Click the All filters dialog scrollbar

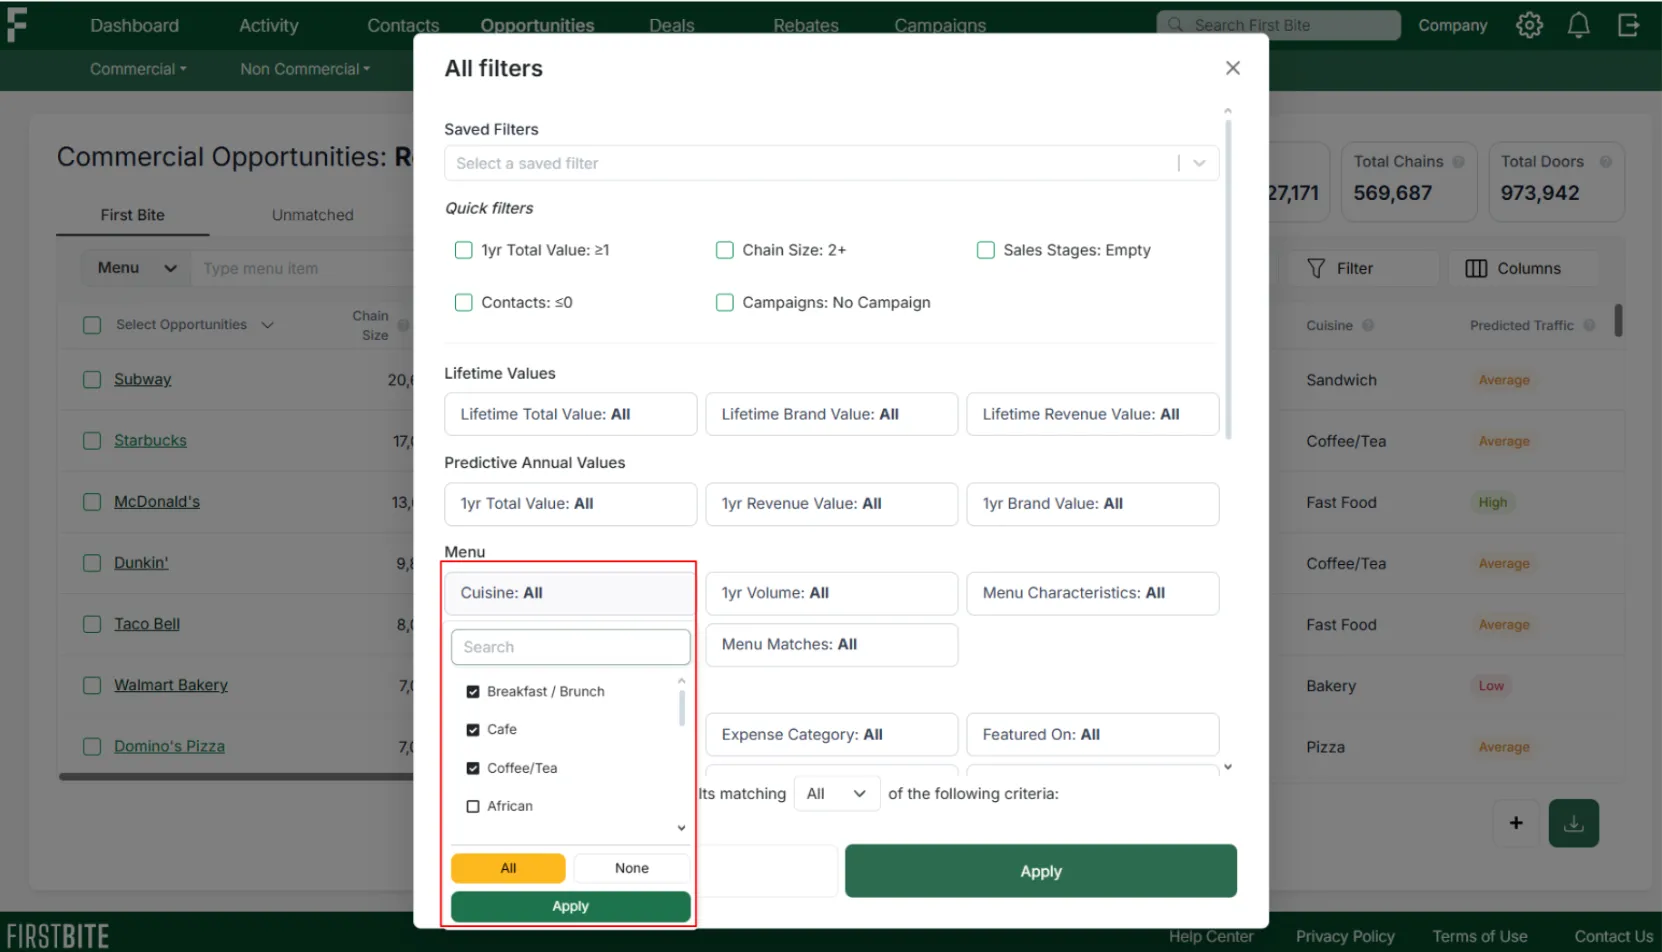(x=1227, y=280)
